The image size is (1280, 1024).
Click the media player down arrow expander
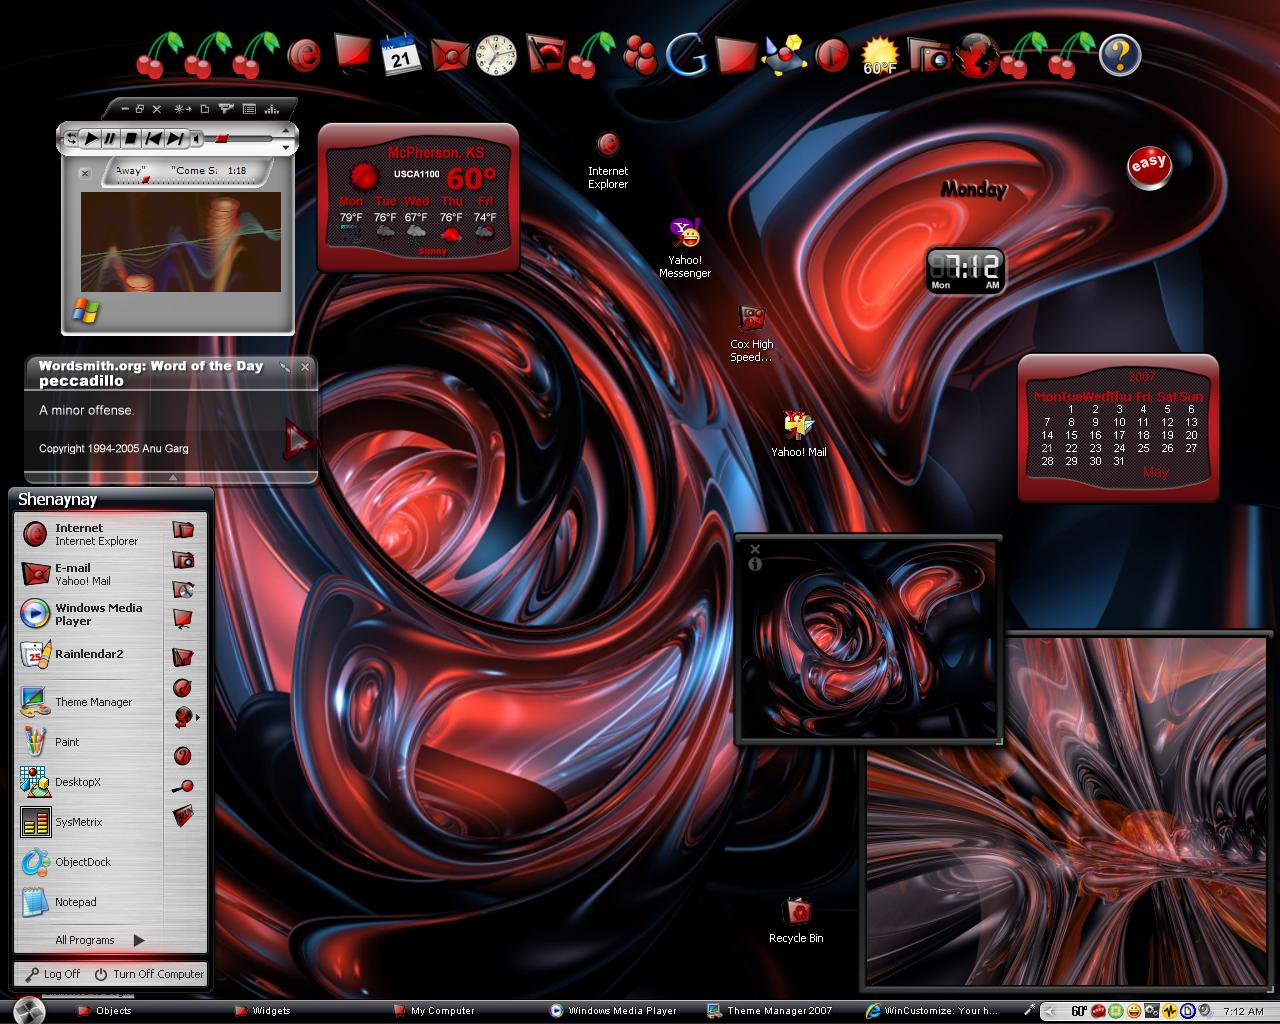[x=285, y=148]
